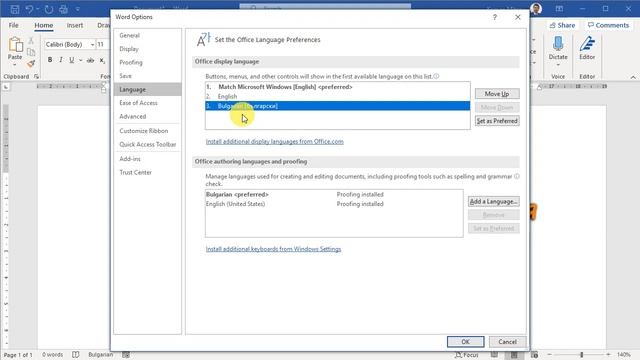Copy selection using copy icon

click(31, 52)
